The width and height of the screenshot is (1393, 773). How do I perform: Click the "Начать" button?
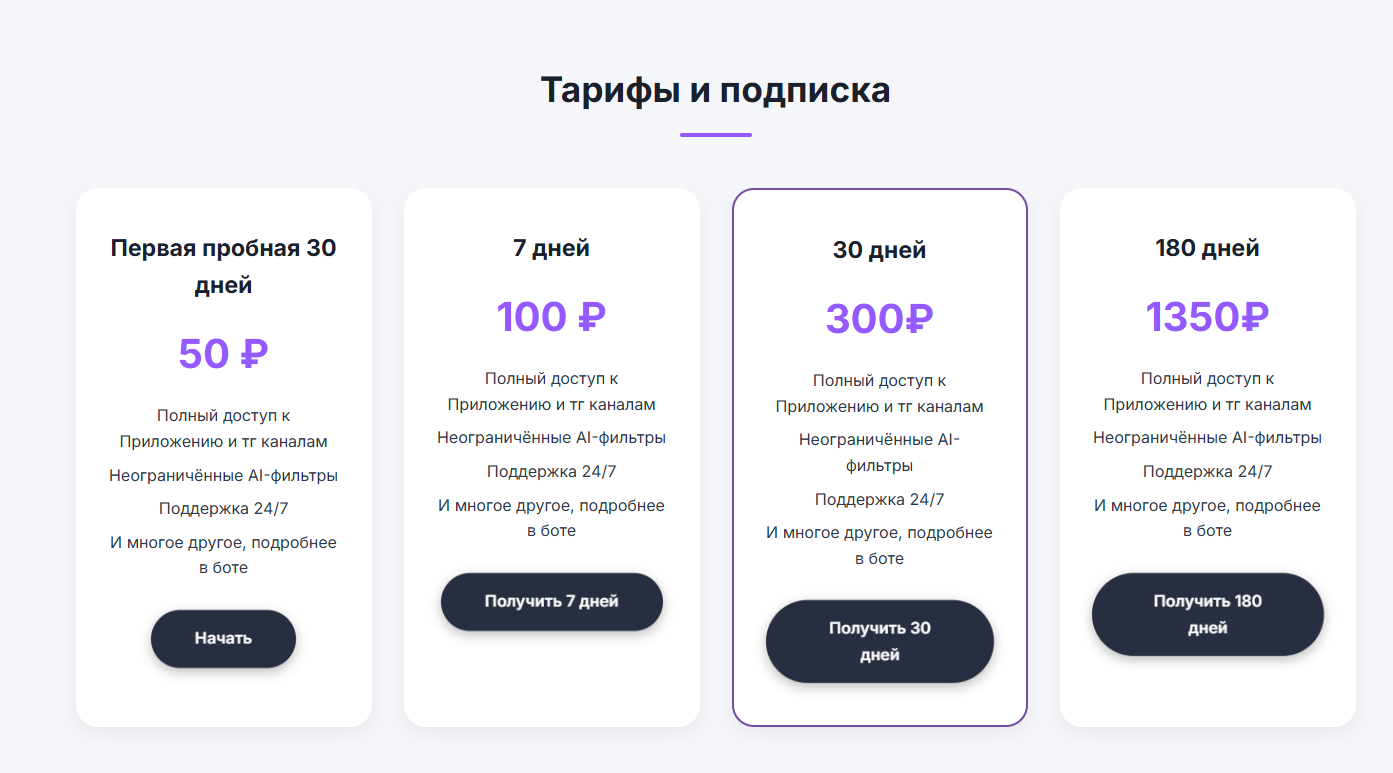[223, 638]
